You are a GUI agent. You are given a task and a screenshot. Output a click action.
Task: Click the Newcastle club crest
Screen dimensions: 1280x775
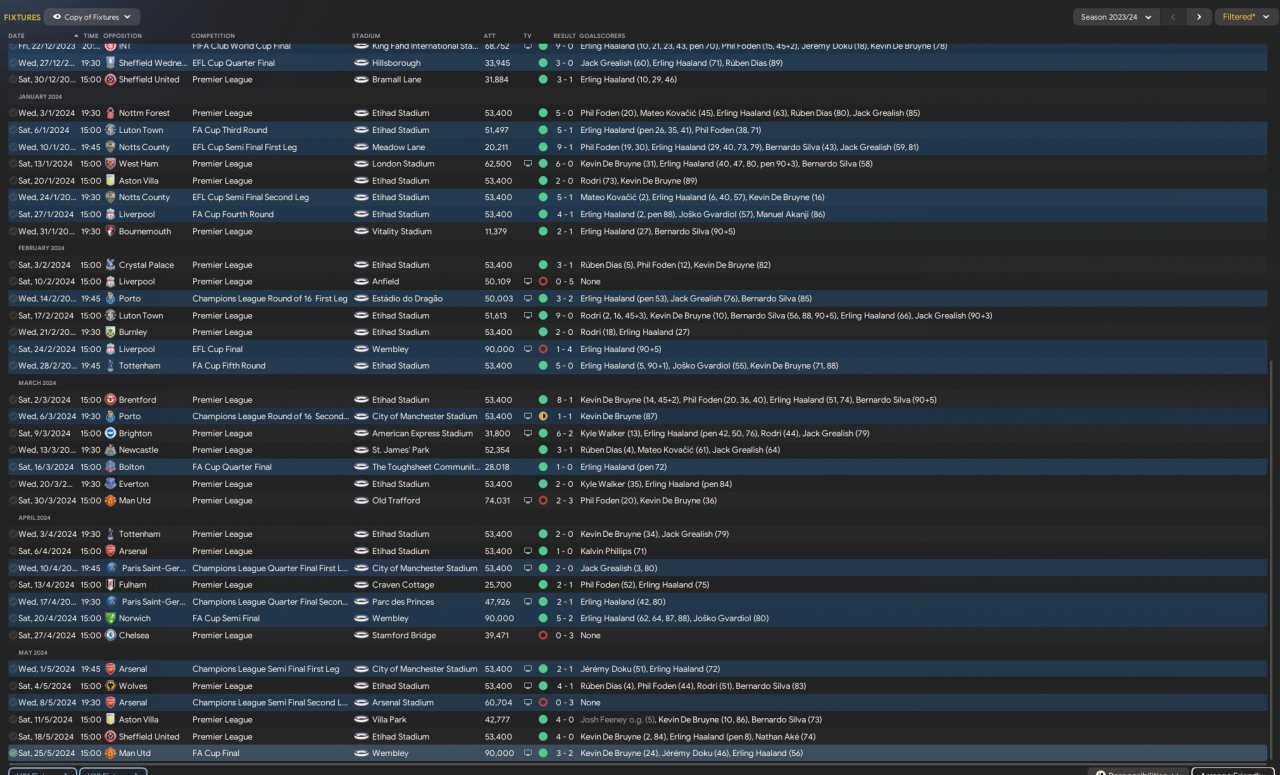click(110, 450)
